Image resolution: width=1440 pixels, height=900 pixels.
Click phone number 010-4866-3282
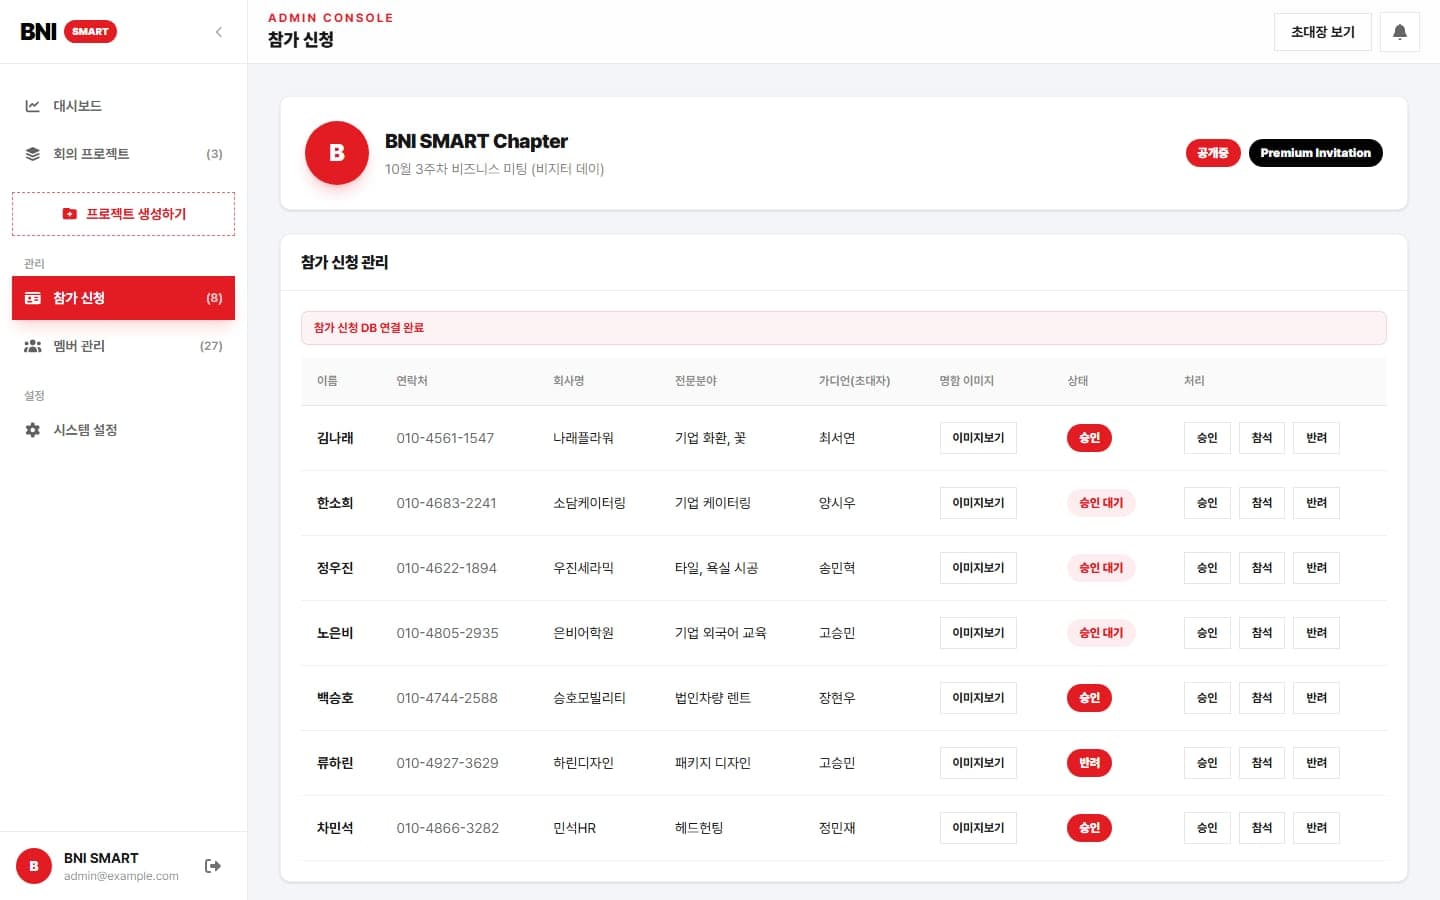click(x=447, y=828)
